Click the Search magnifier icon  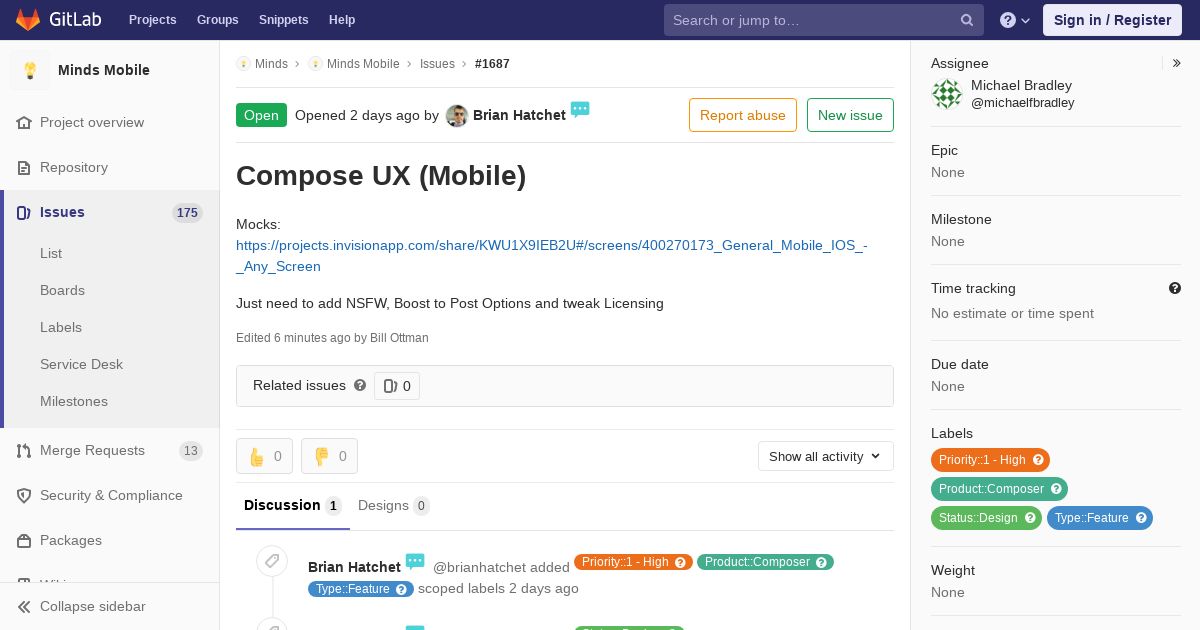pos(967,20)
